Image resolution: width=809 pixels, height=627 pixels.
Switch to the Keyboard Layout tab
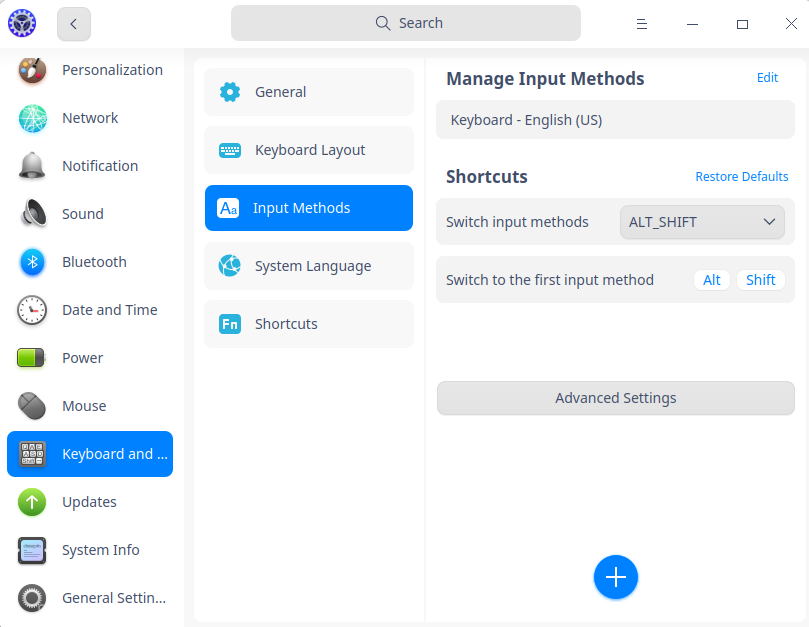[x=308, y=149]
